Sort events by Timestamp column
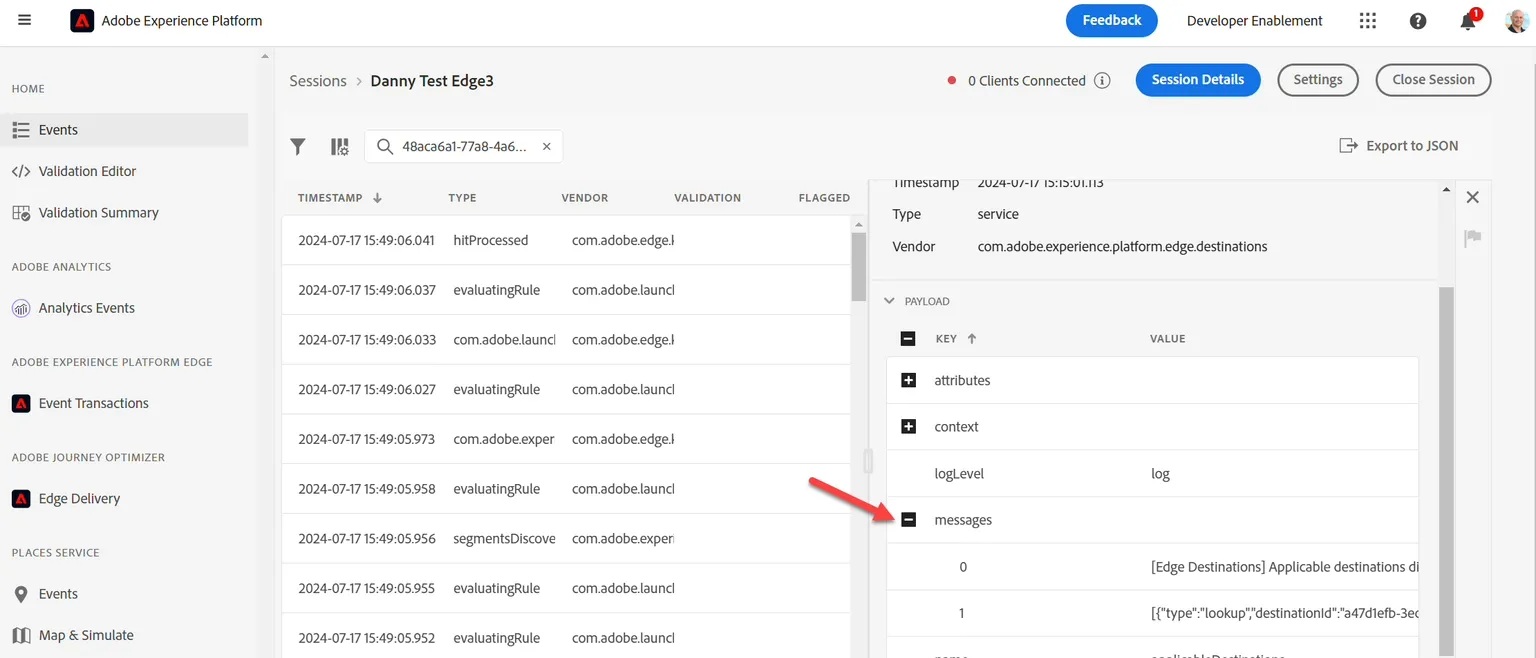The width and height of the screenshot is (1536, 658). click(x=340, y=198)
